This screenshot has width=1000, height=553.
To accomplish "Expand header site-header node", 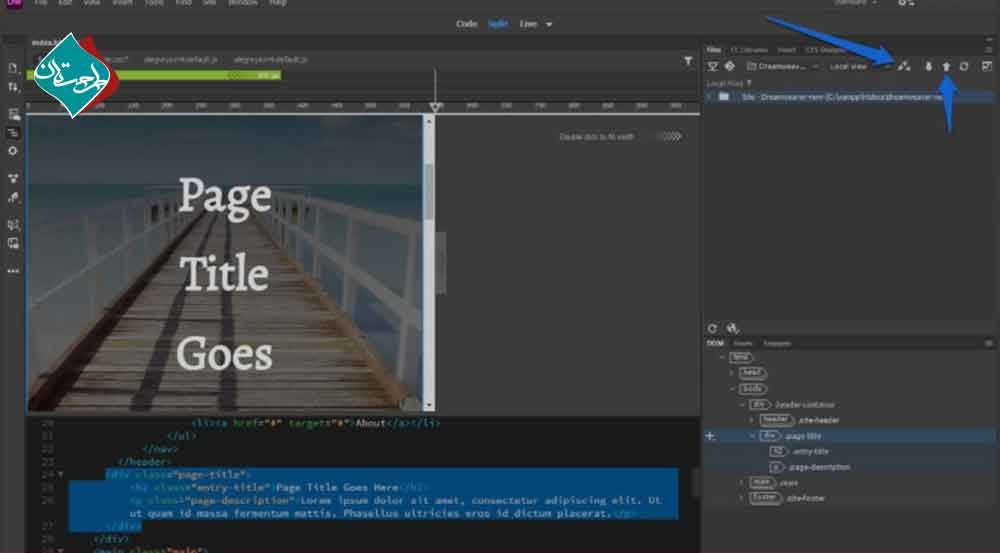I will tap(752, 420).
